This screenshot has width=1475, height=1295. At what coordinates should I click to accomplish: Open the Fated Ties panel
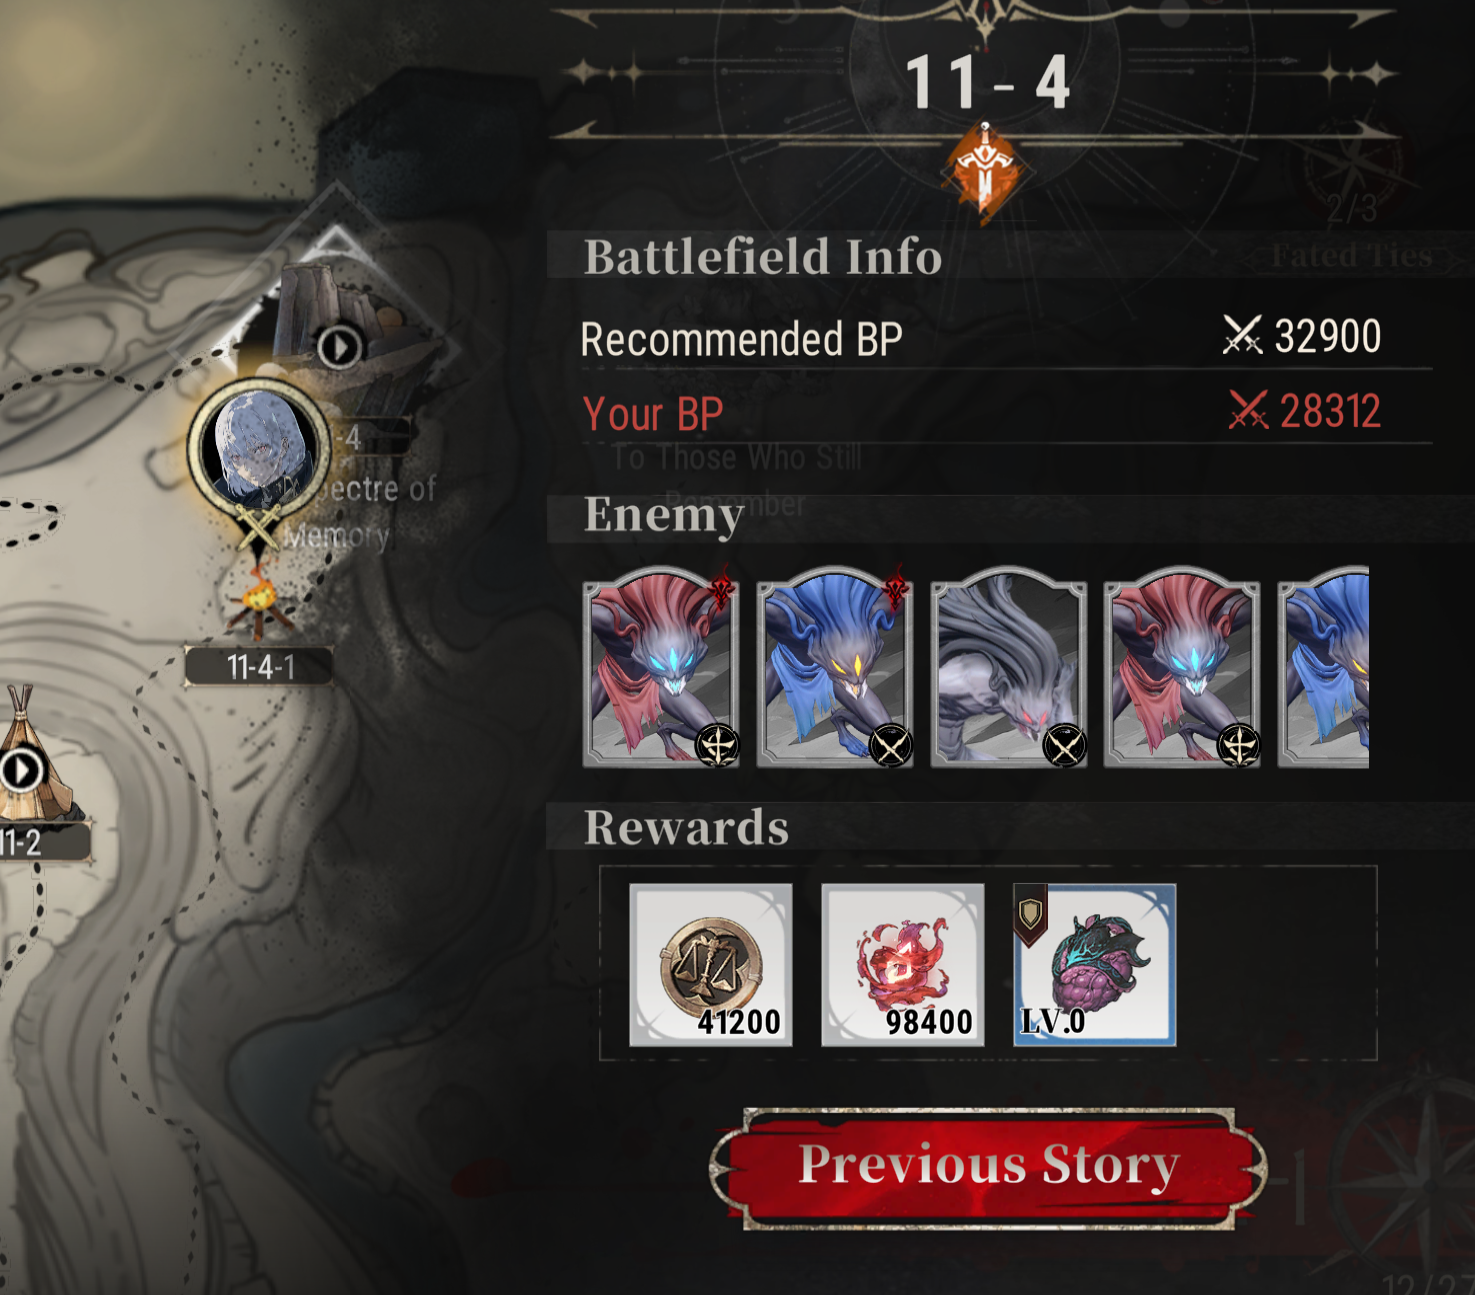click(1352, 256)
